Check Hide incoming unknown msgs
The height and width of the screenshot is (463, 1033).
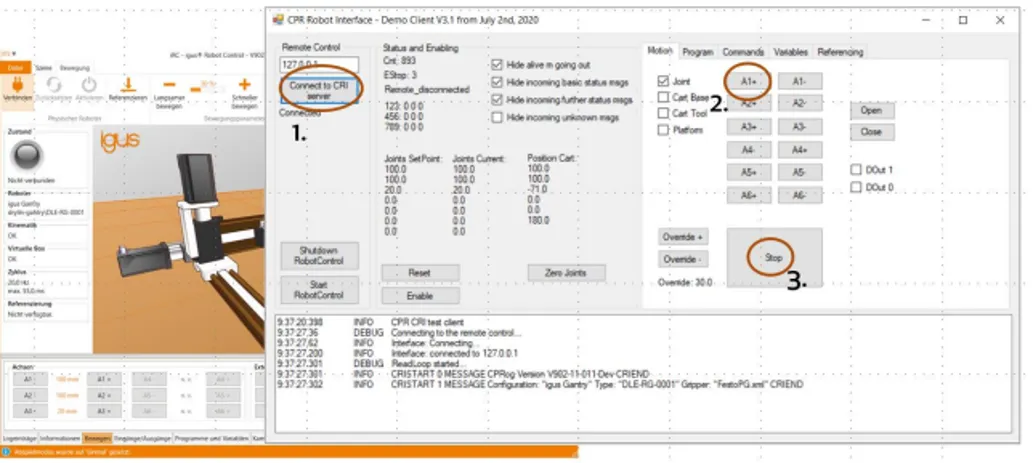pos(497,117)
